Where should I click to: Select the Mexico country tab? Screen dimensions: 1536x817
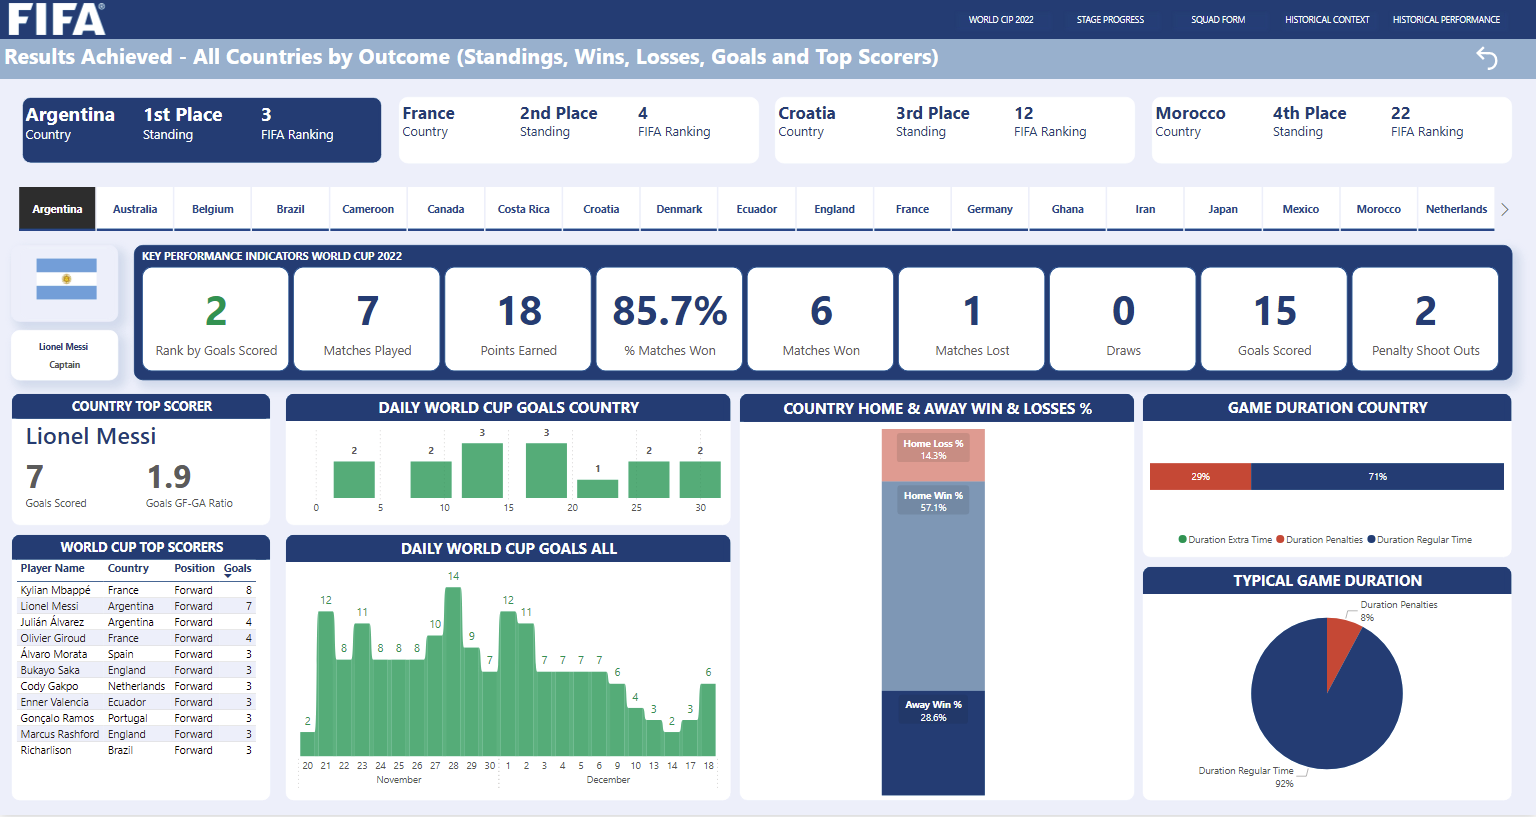[1301, 209]
